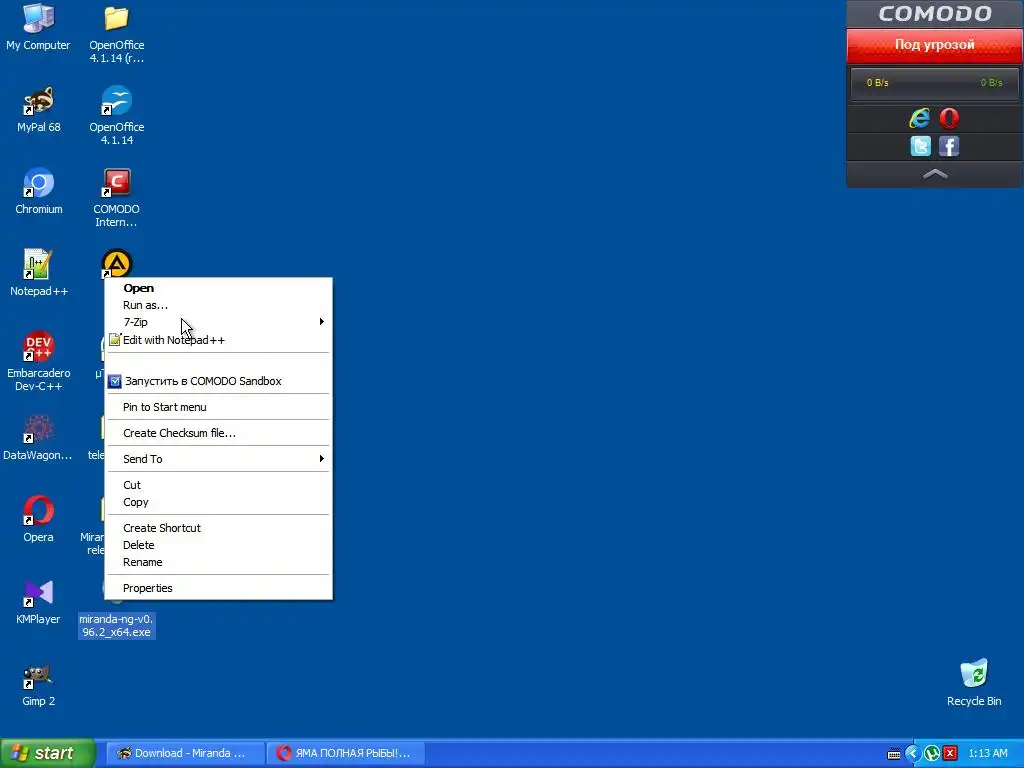Choose Create Shortcut in context menu
1024x768 pixels.
coord(219,528)
